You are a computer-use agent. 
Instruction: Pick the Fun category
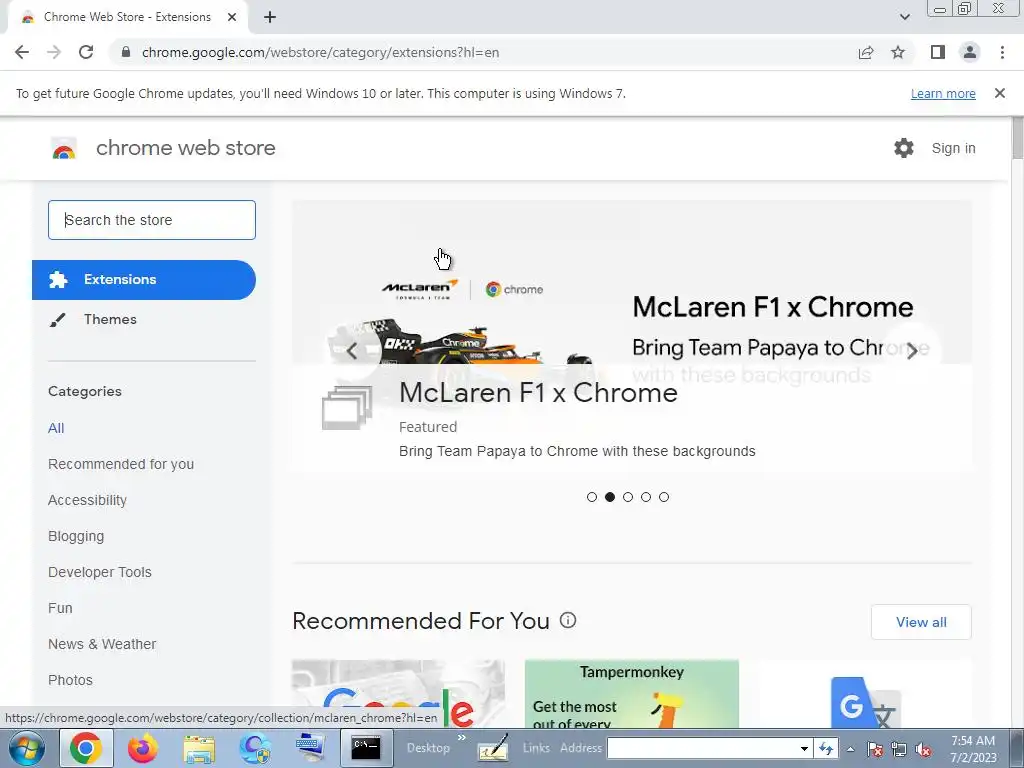(60, 608)
